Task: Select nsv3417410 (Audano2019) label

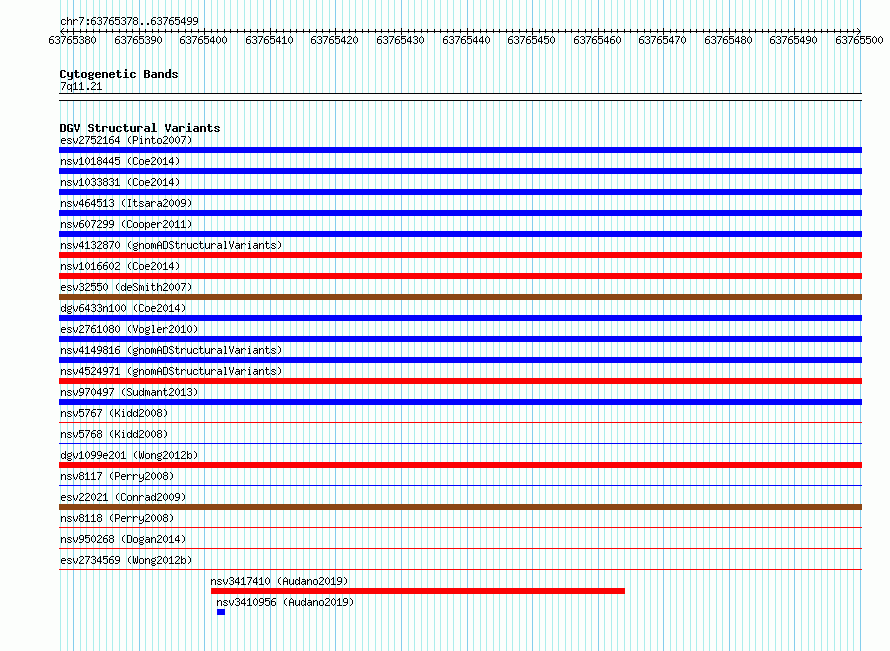Action: click(x=279, y=581)
